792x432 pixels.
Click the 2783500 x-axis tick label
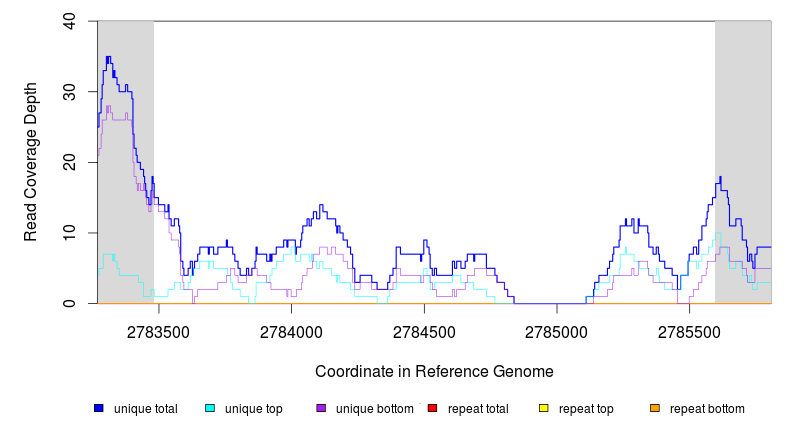(x=159, y=329)
